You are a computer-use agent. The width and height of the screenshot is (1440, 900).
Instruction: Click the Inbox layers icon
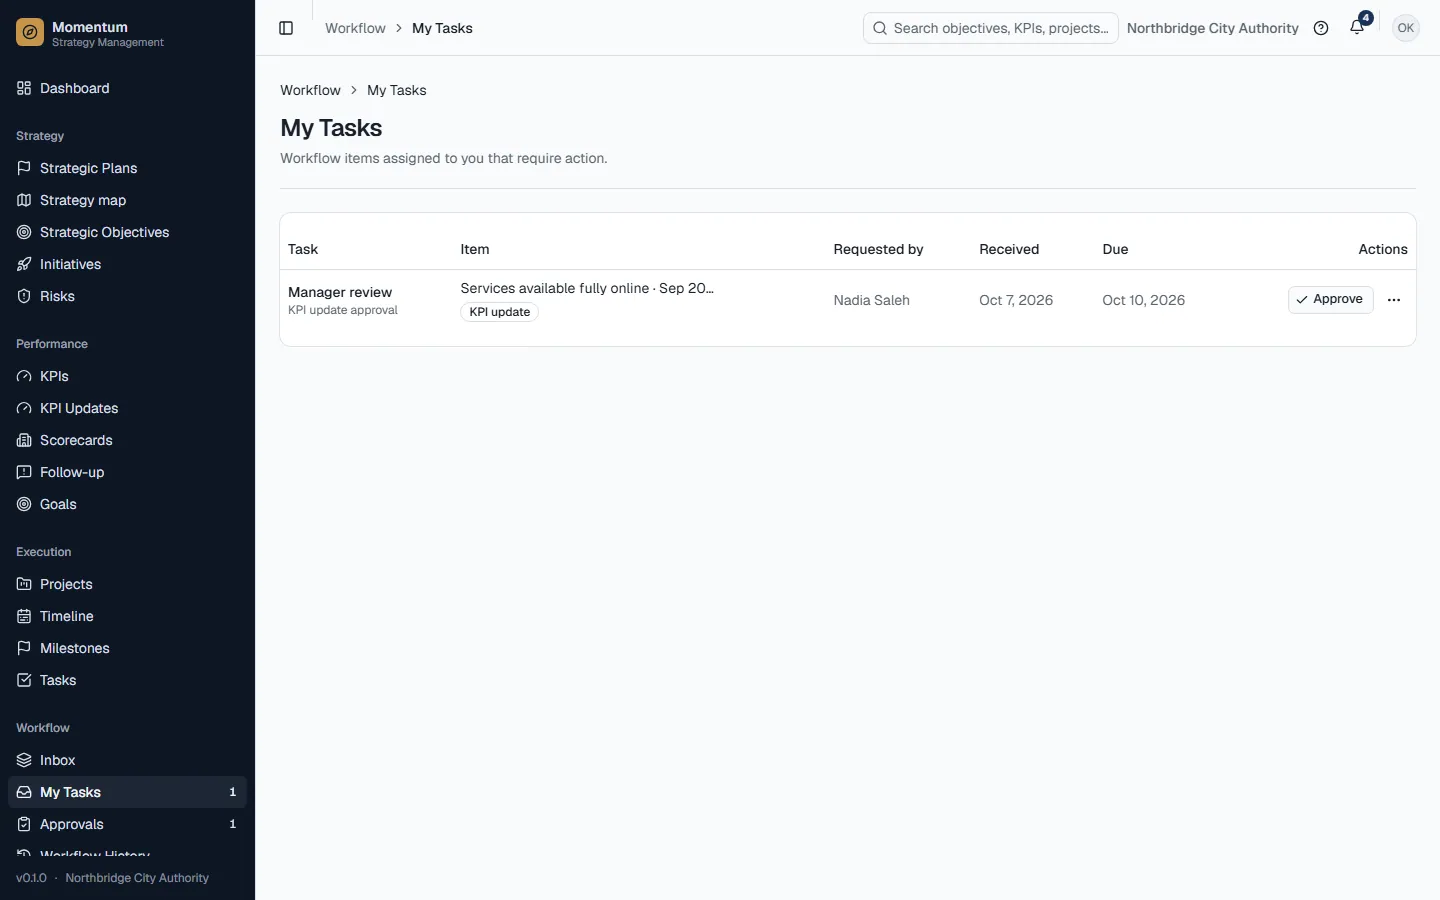point(24,760)
